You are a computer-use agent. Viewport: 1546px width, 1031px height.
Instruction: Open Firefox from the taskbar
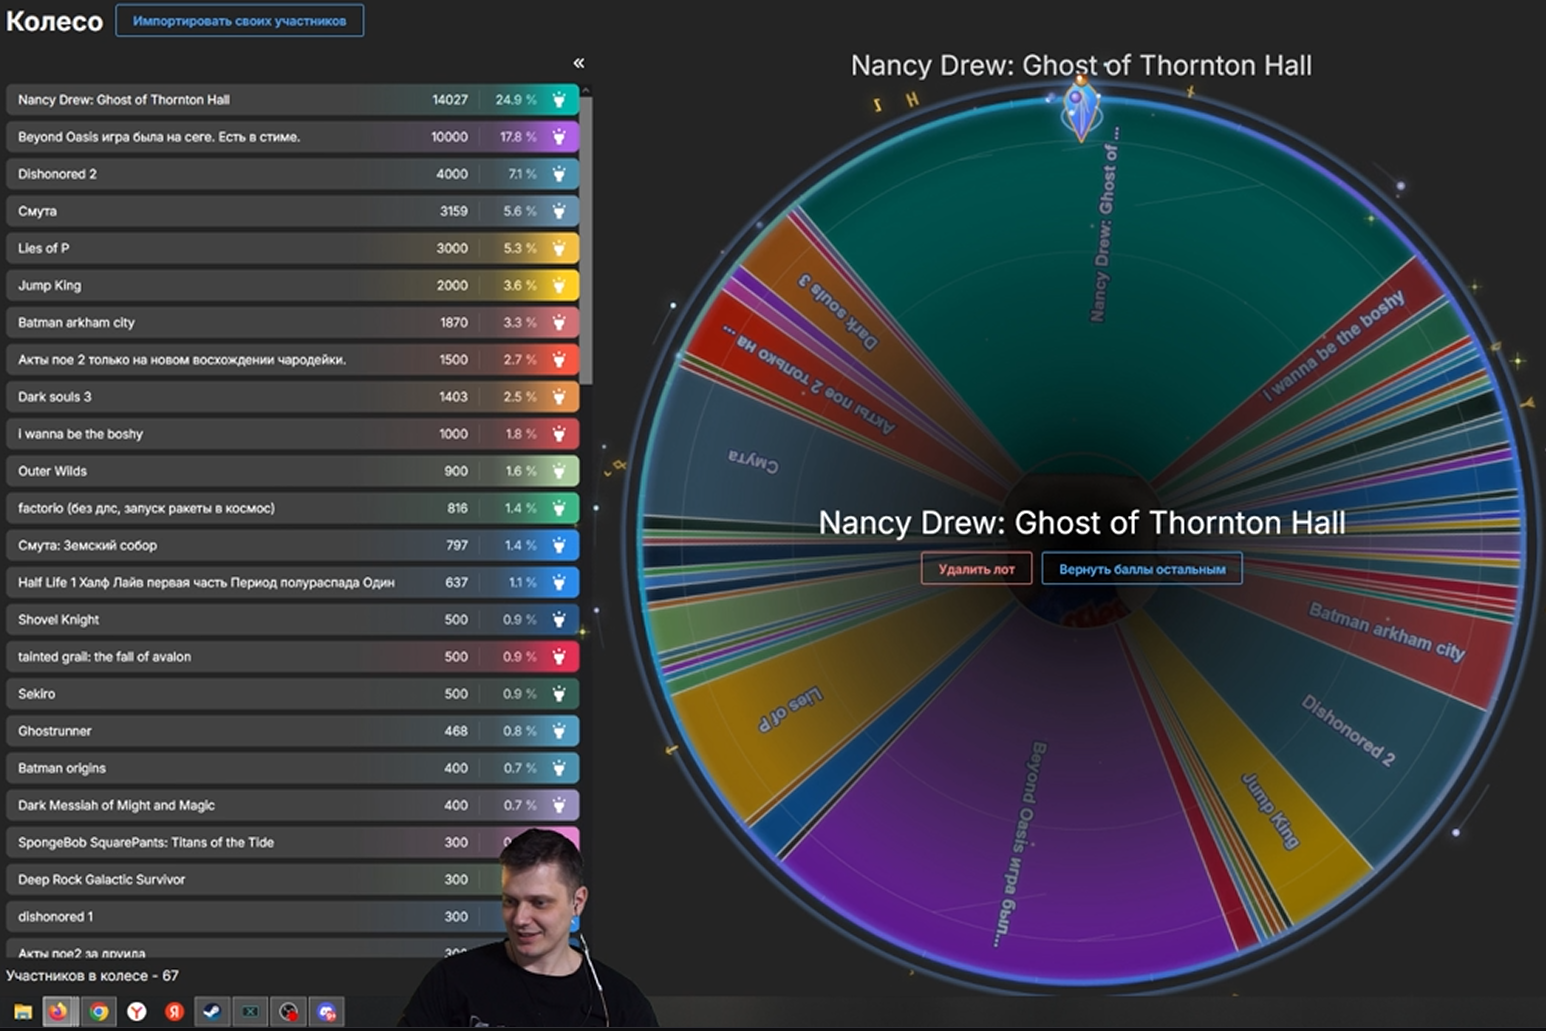coord(59,1011)
